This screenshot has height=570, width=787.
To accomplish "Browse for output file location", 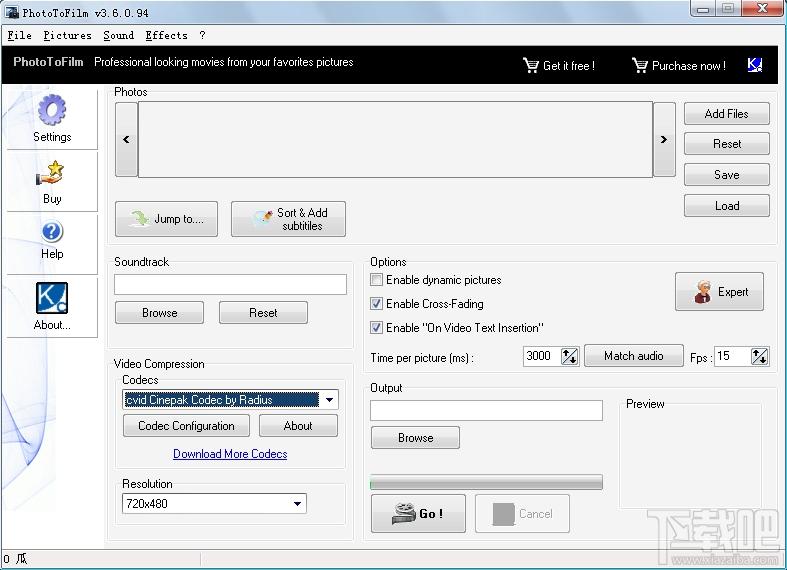I will (415, 438).
